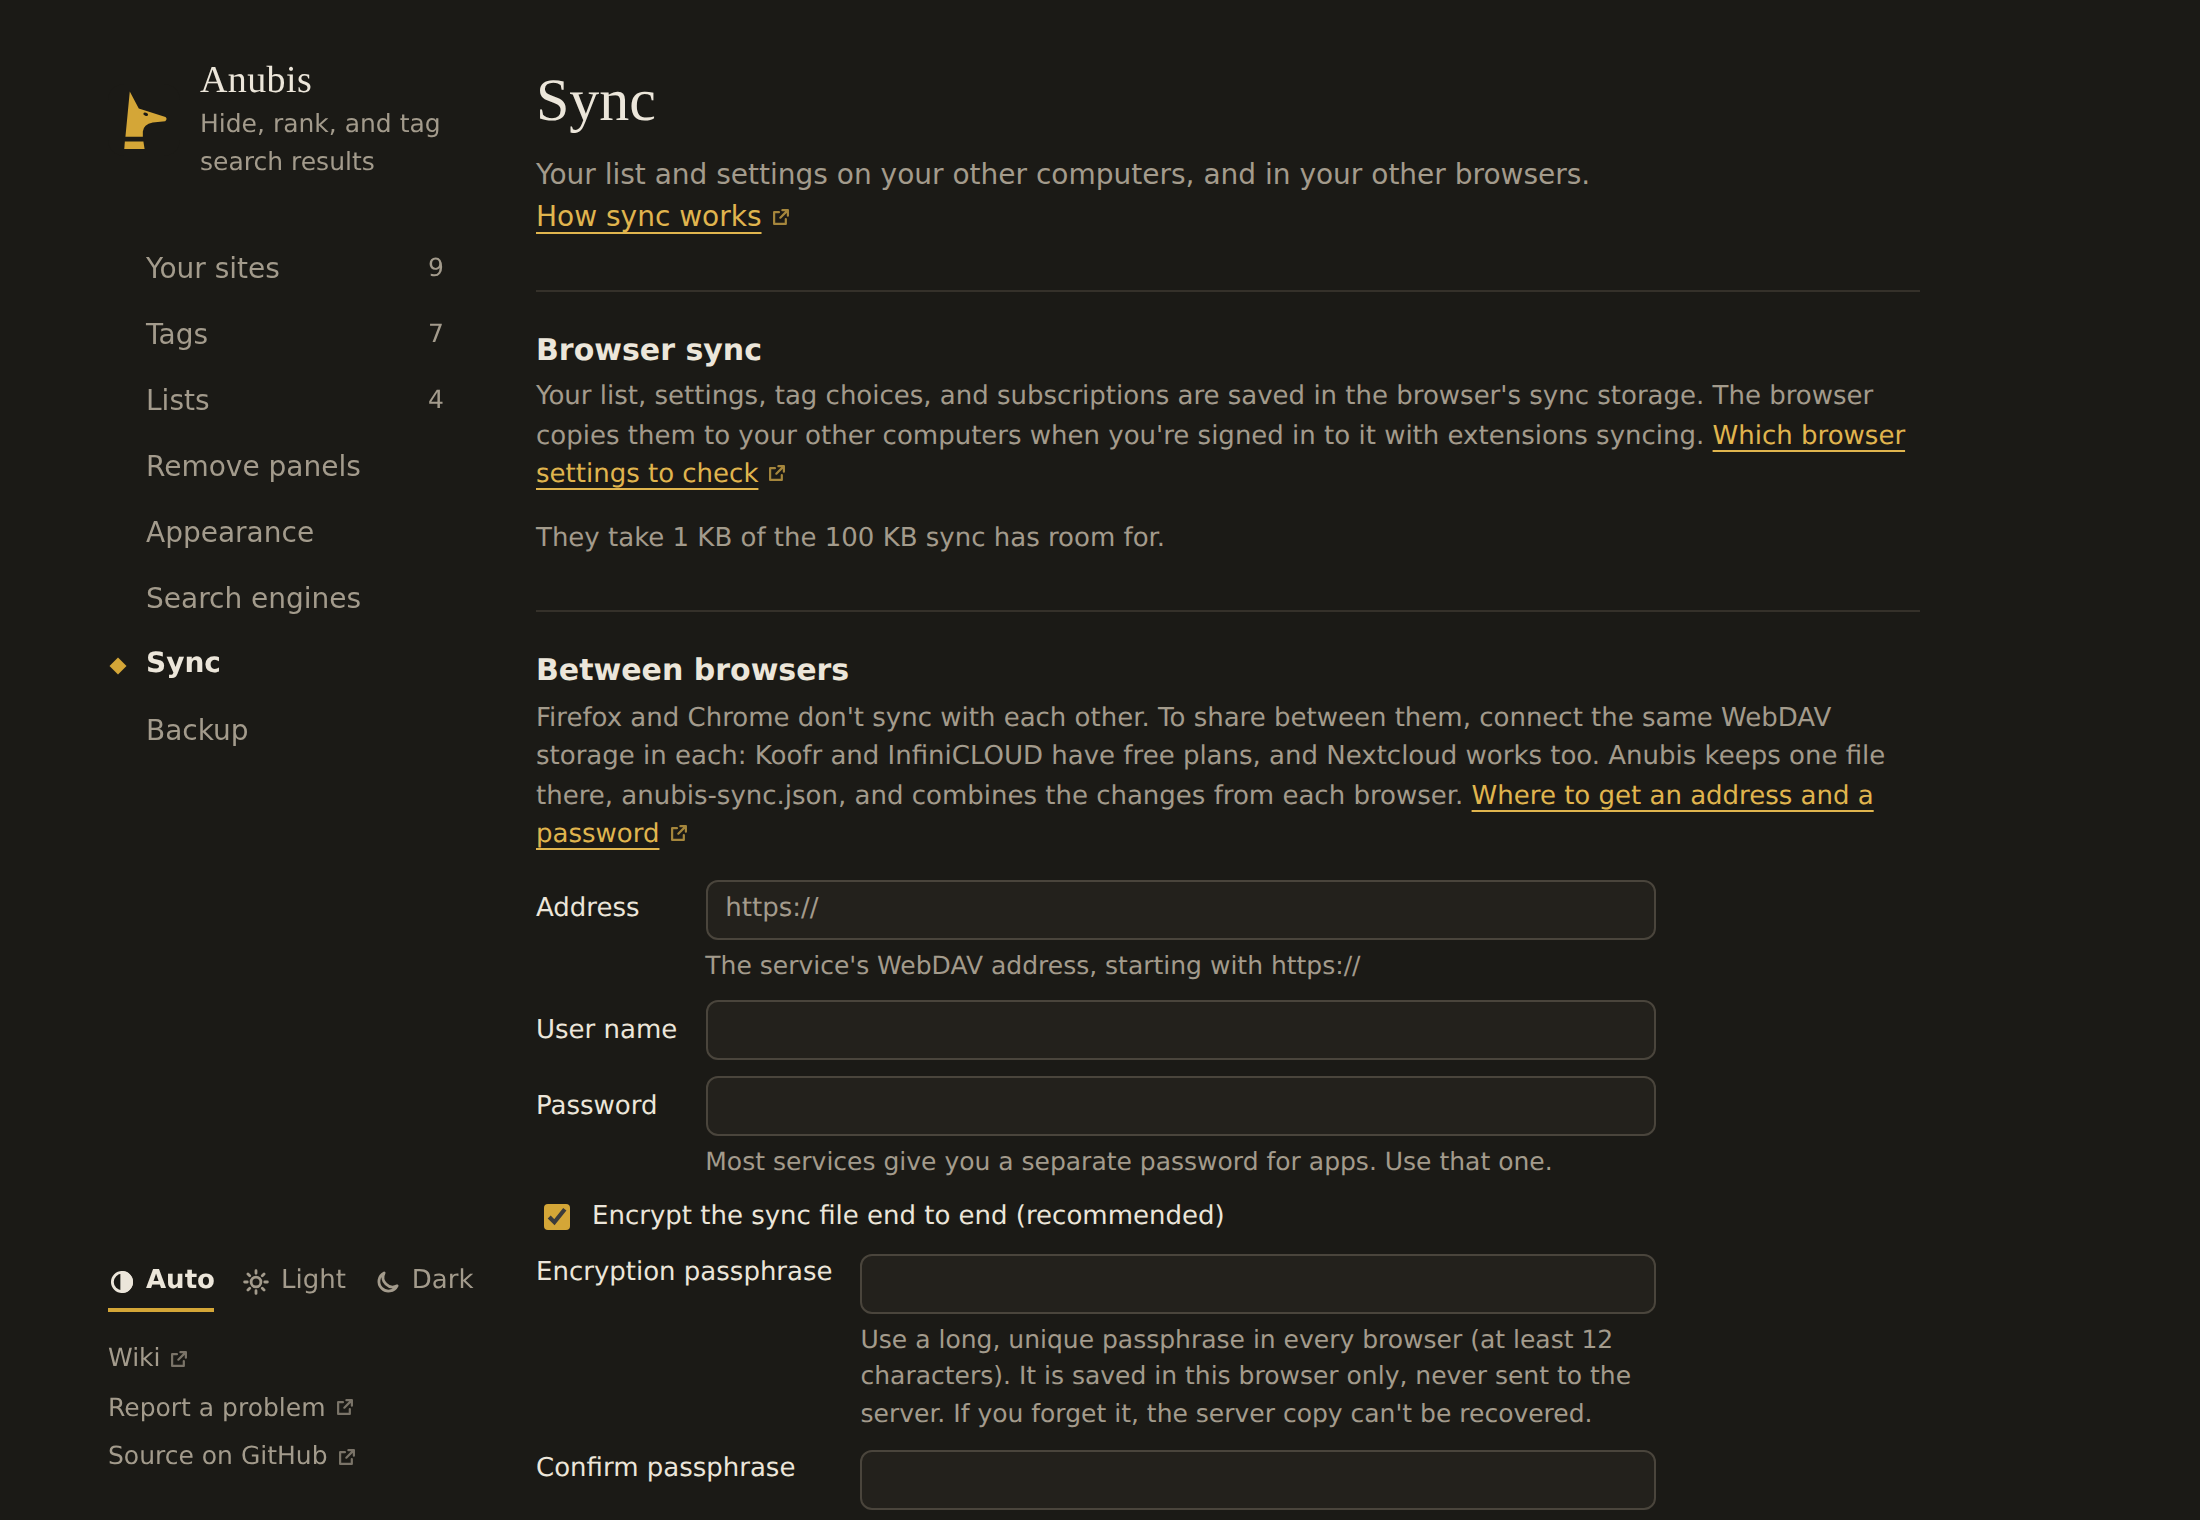Viewport: 2200px width, 1520px height.
Task: Click external-link icon next to Source on GitHub
Action: 347,1457
